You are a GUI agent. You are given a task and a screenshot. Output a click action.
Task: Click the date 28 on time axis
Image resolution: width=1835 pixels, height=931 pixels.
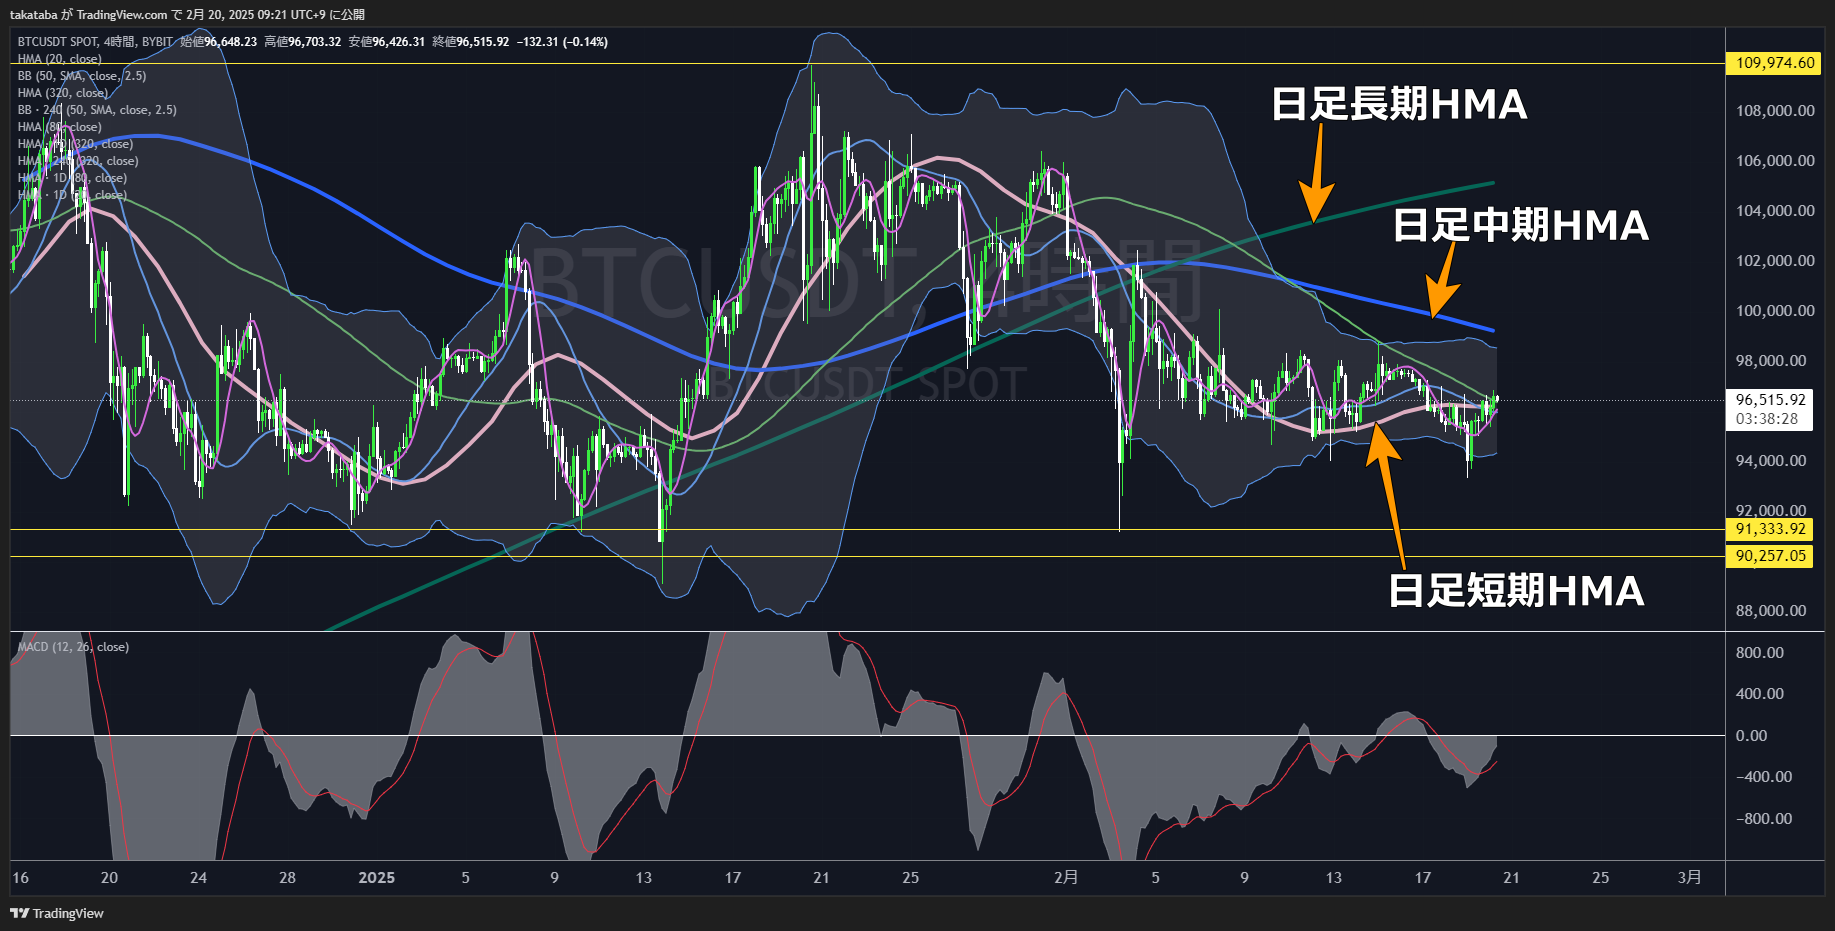point(288,878)
